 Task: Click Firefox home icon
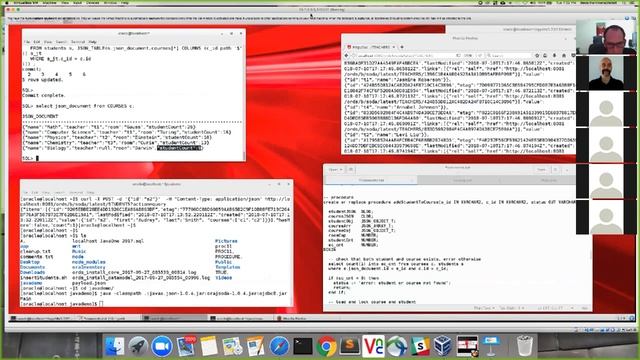click(564, 56)
